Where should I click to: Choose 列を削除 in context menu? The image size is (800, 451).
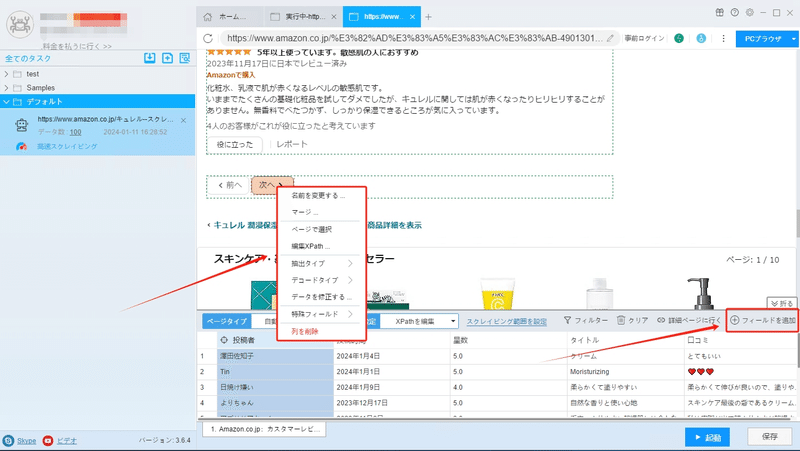[x=305, y=332]
